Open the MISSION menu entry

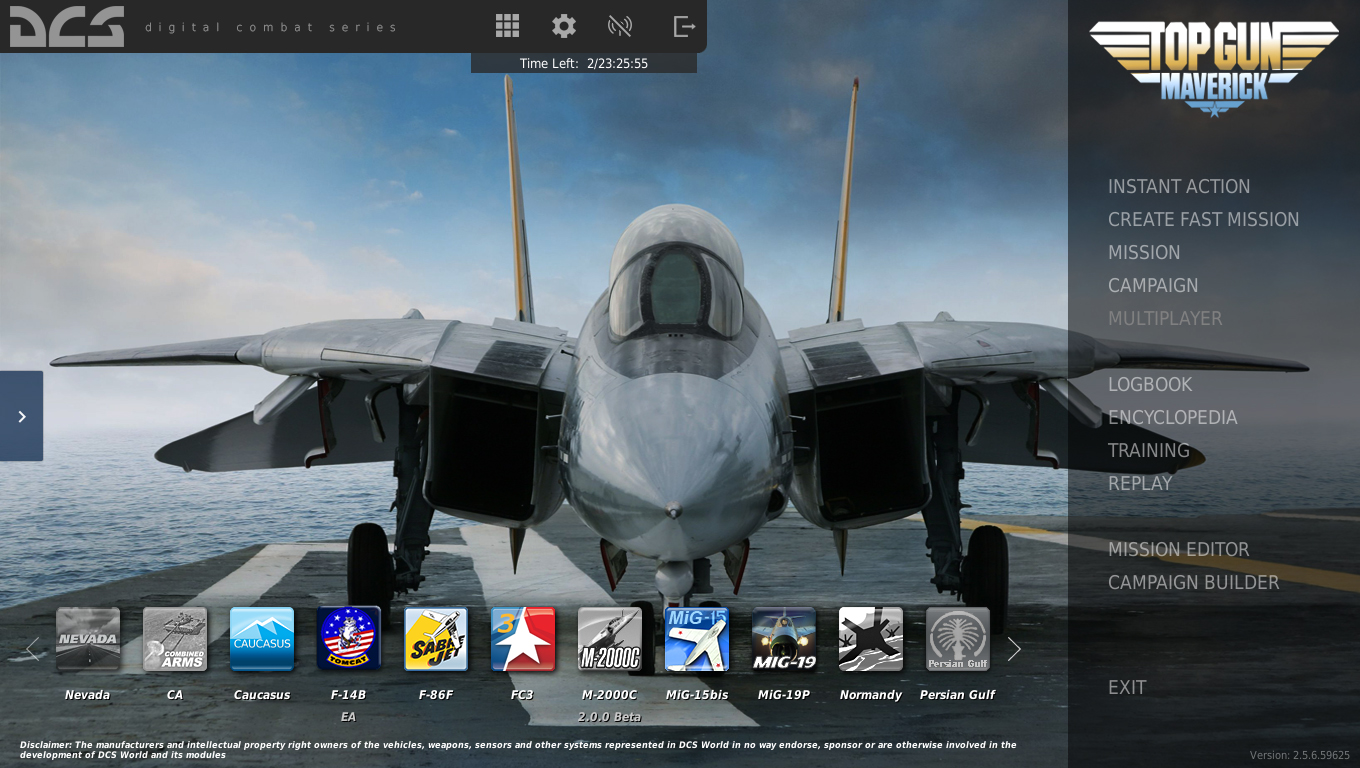pos(1144,253)
